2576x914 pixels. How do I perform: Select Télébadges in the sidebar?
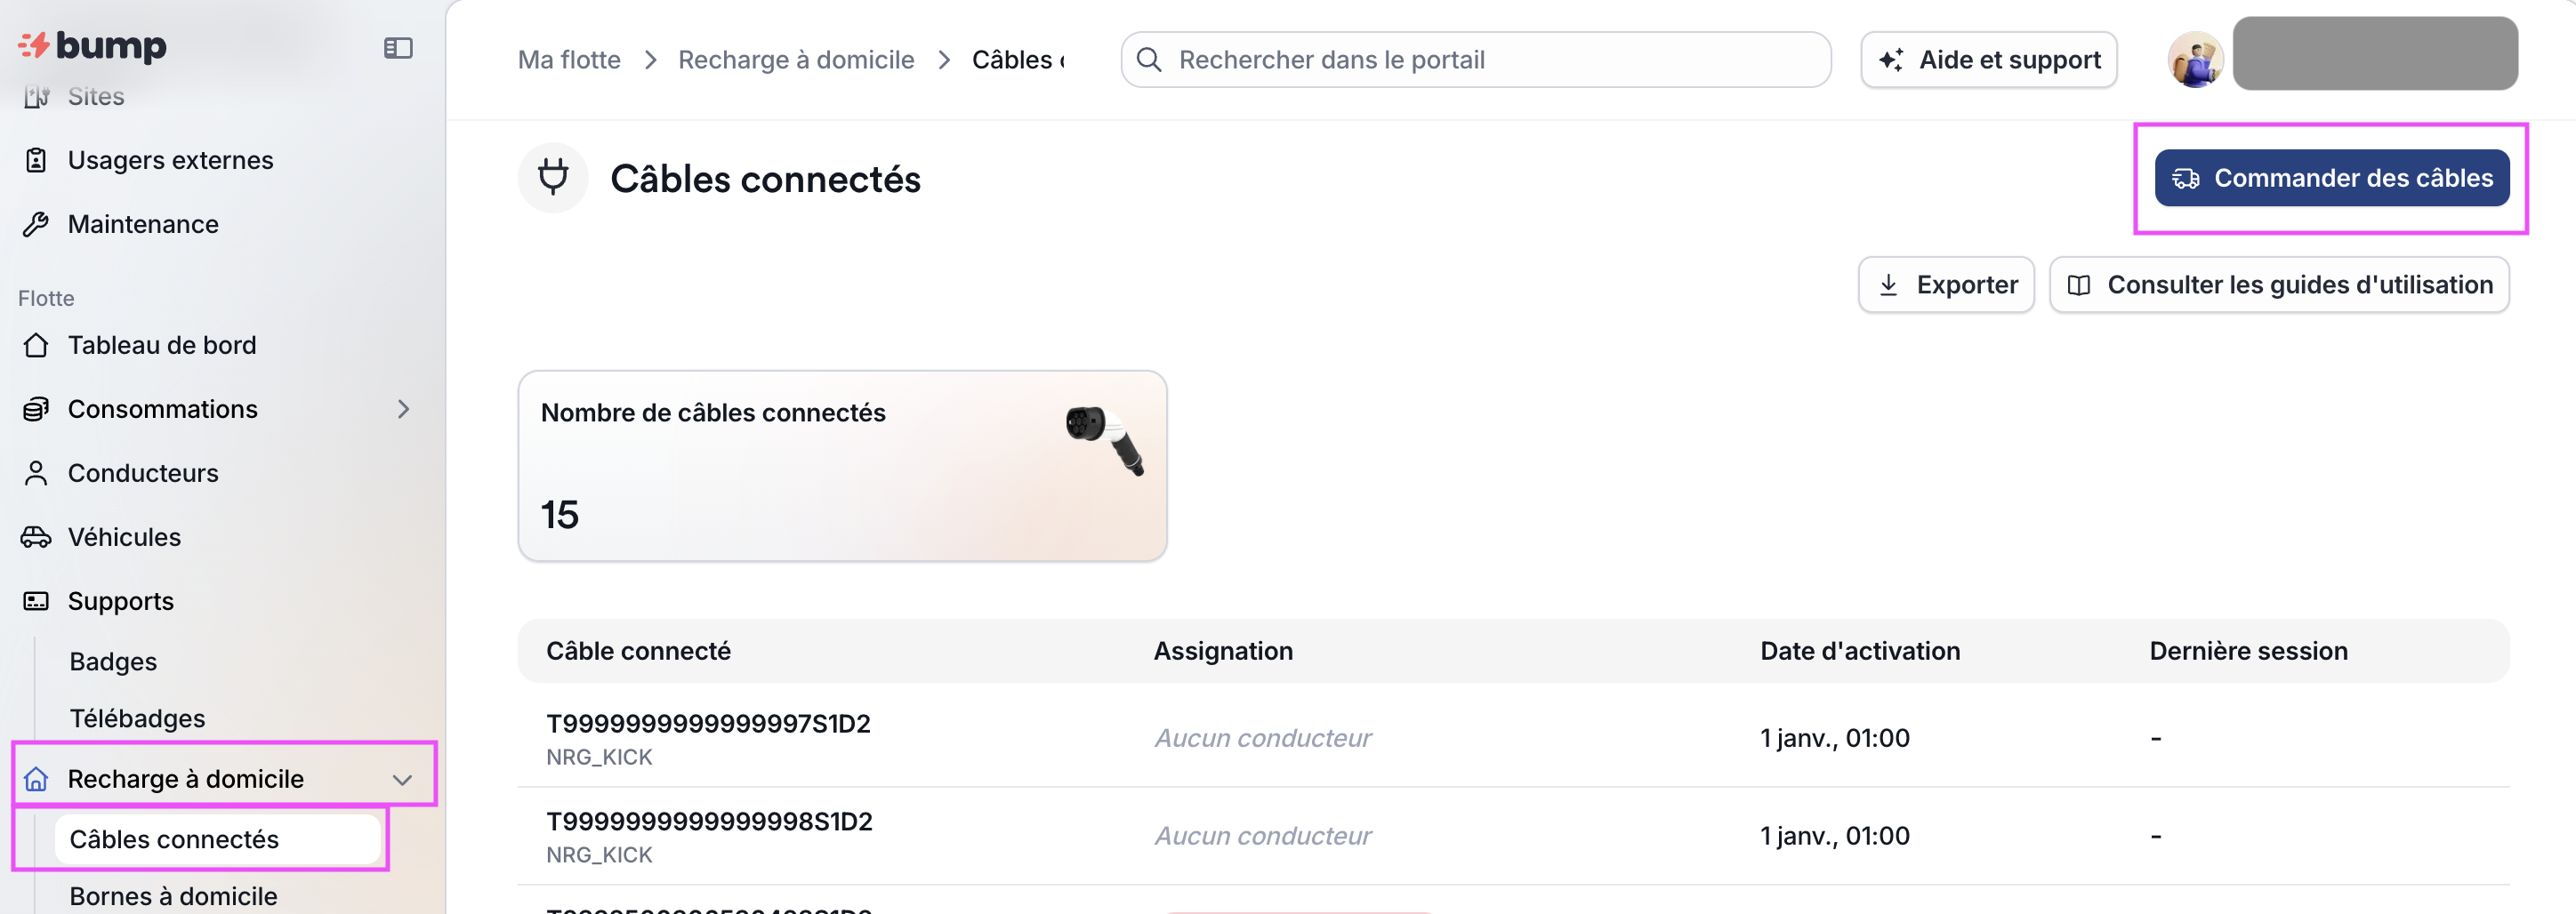[137, 718]
